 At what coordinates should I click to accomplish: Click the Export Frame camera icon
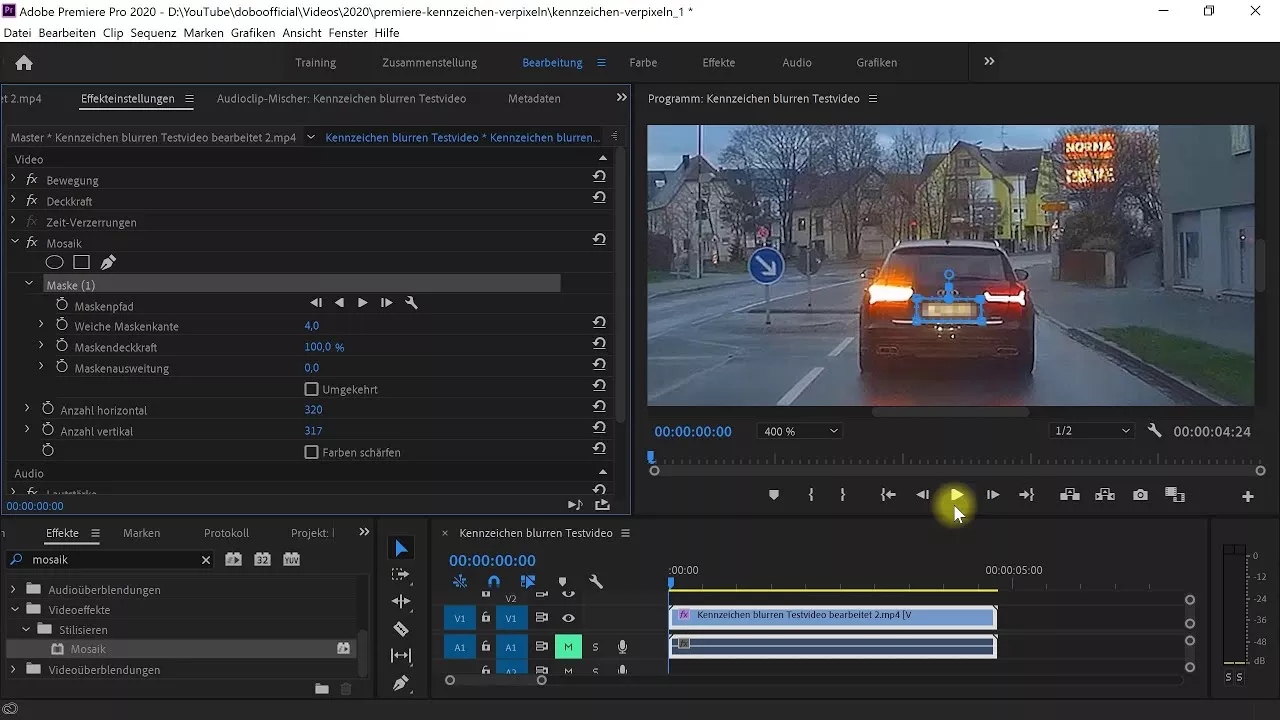point(1139,494)
